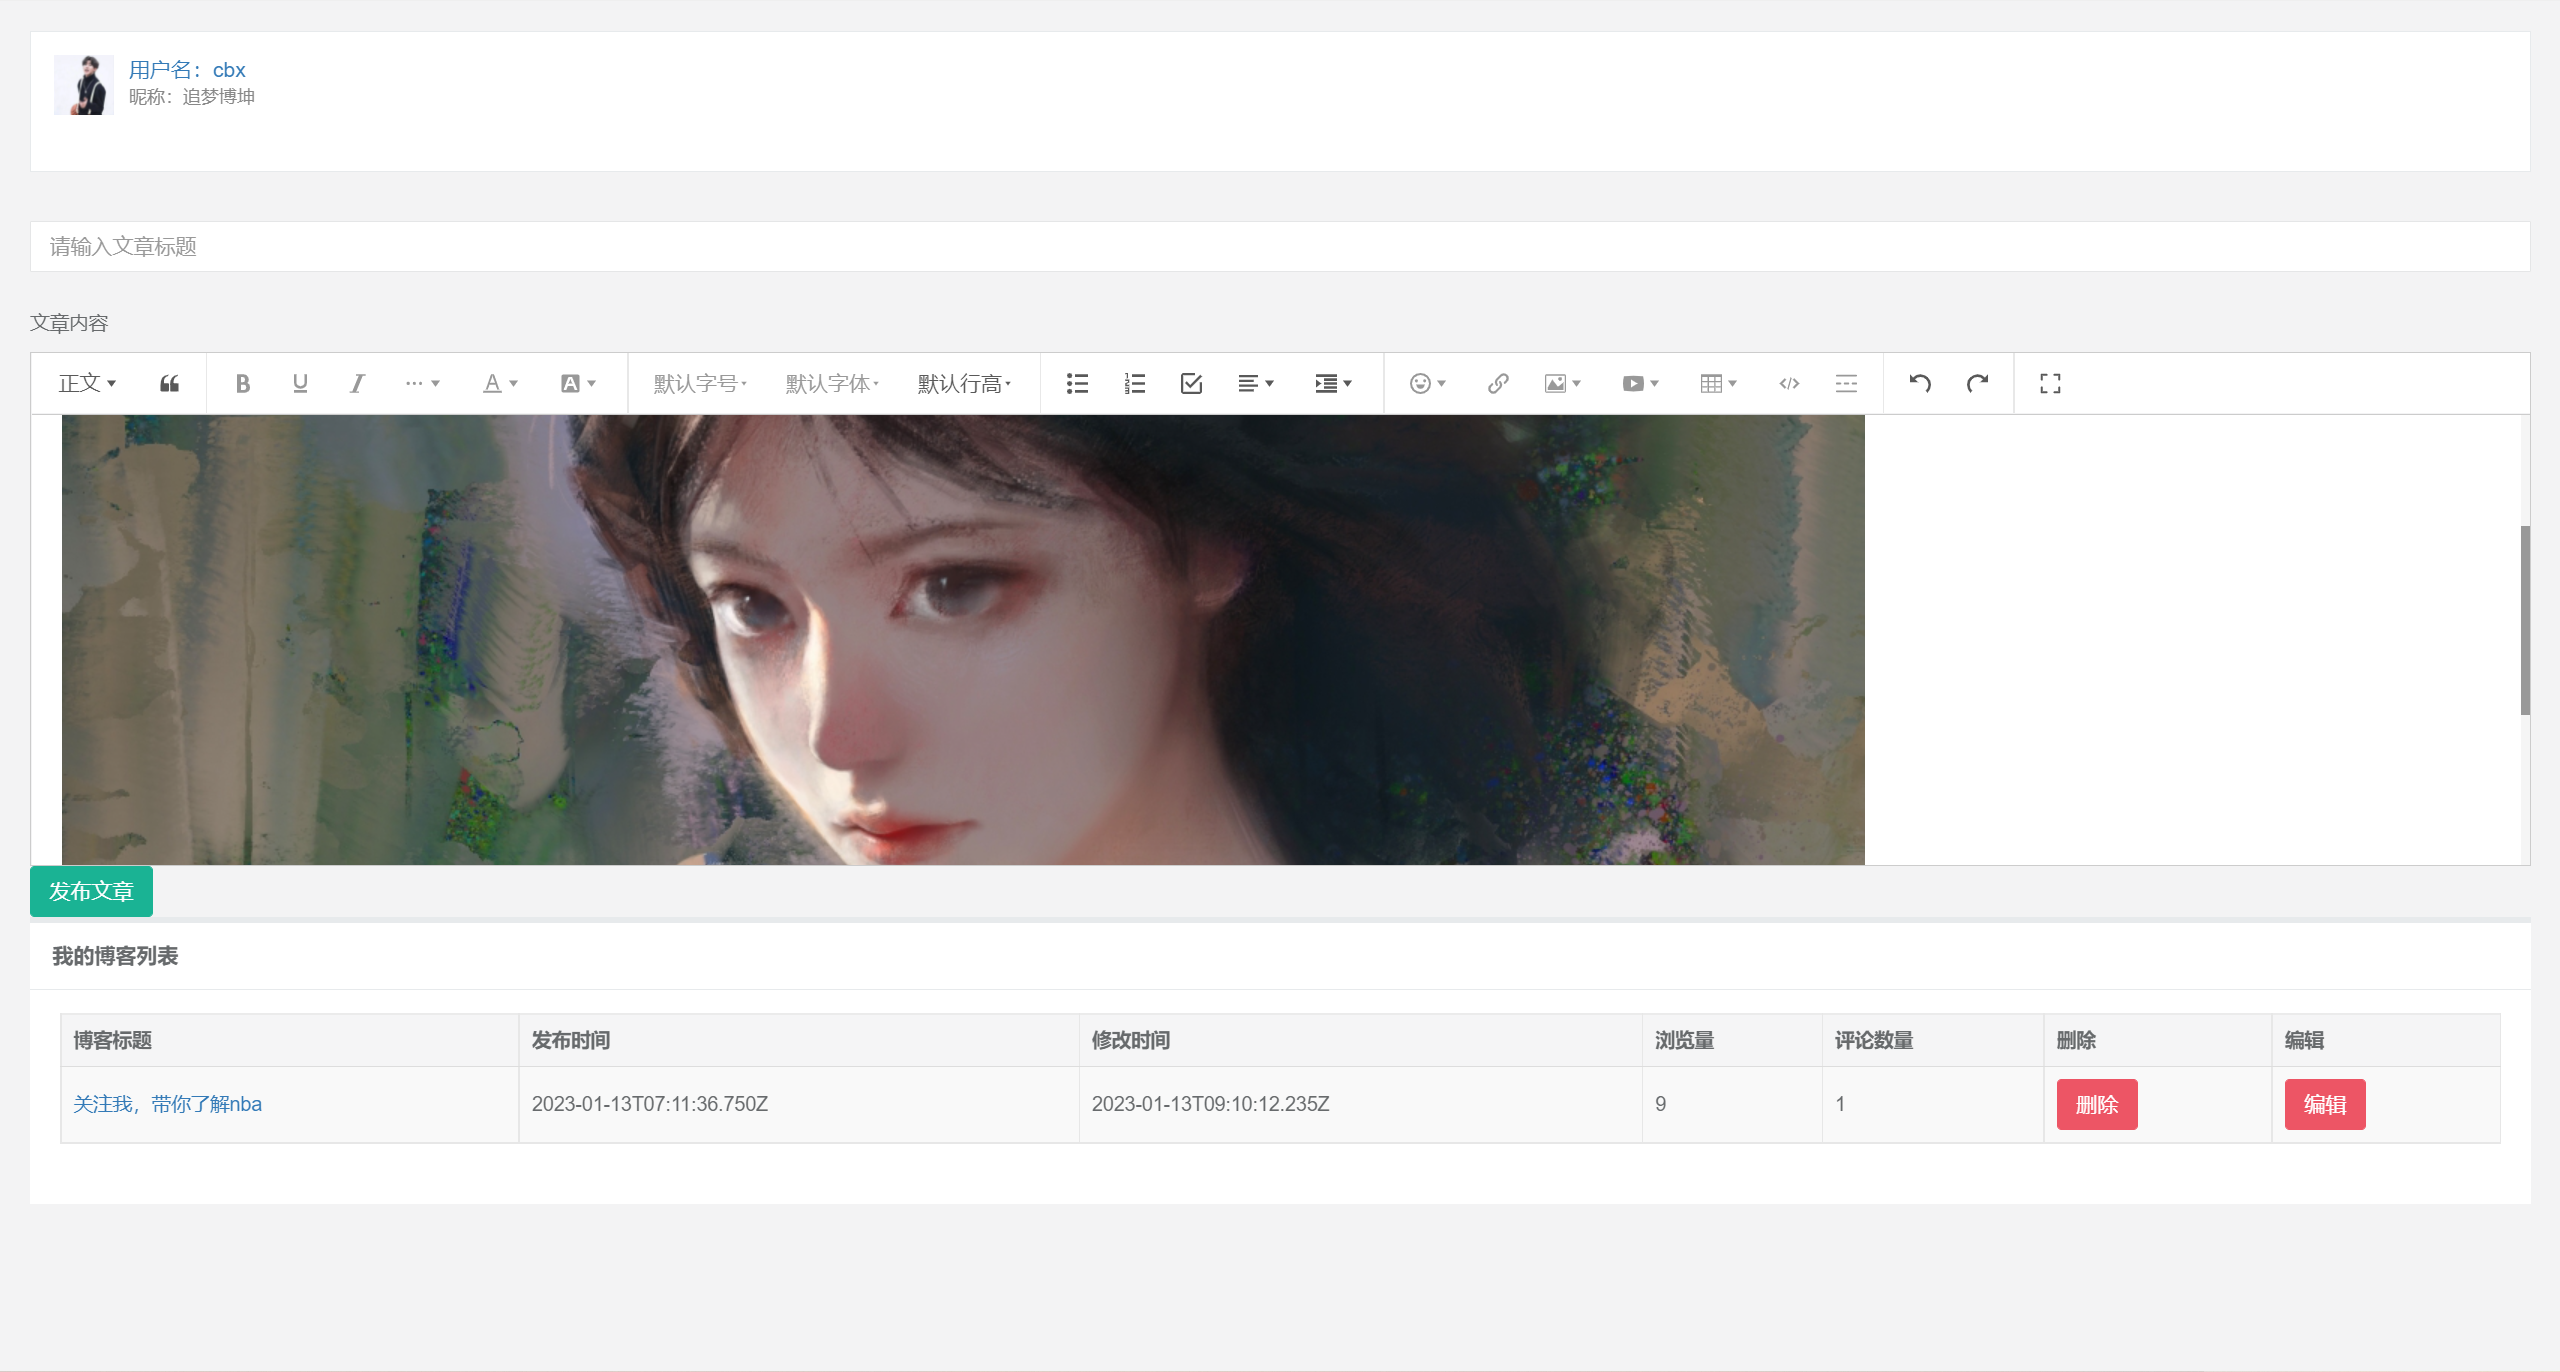Click the username link cbx
The width and height of the screenshot is (2560, 1372).
pyautogui.click(x=187, y=70)
